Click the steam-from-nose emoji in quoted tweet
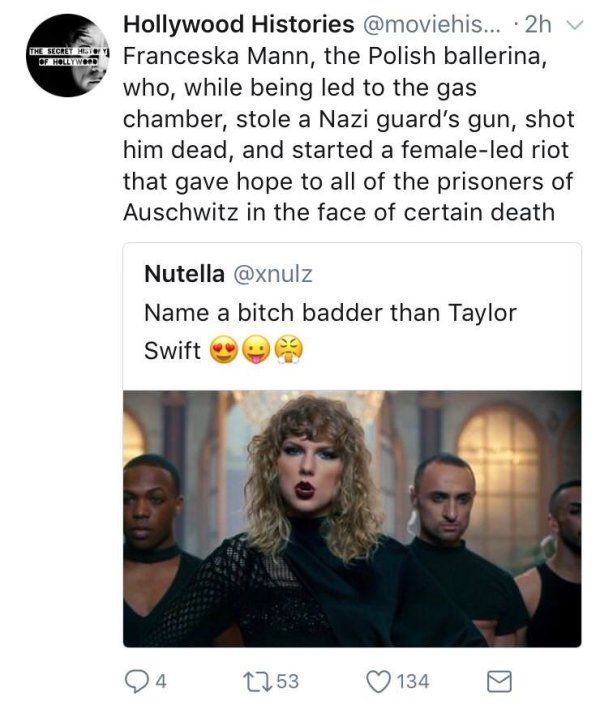Screen dimensions: 600x705 (x=289, y=350)
